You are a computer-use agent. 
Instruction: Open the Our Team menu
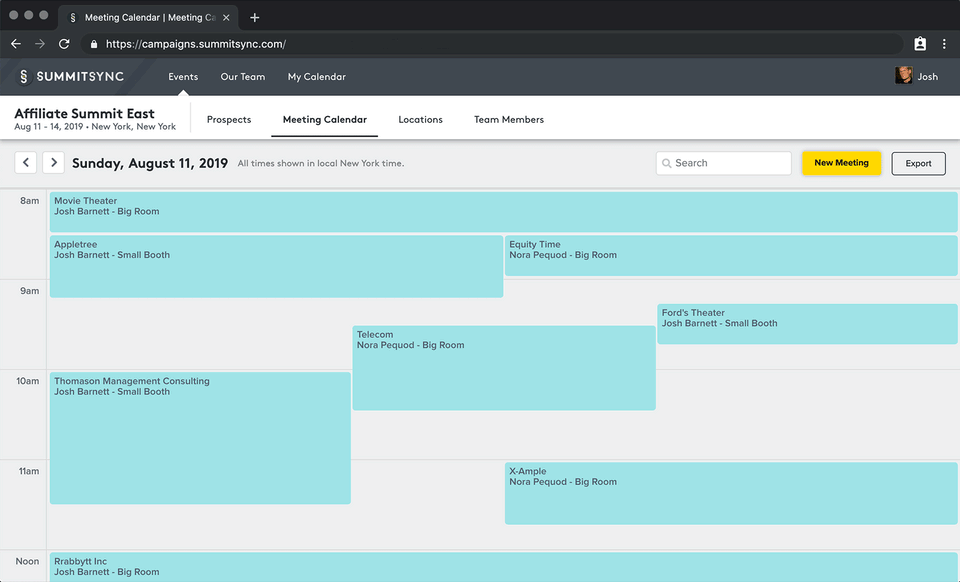click(242, 76)
